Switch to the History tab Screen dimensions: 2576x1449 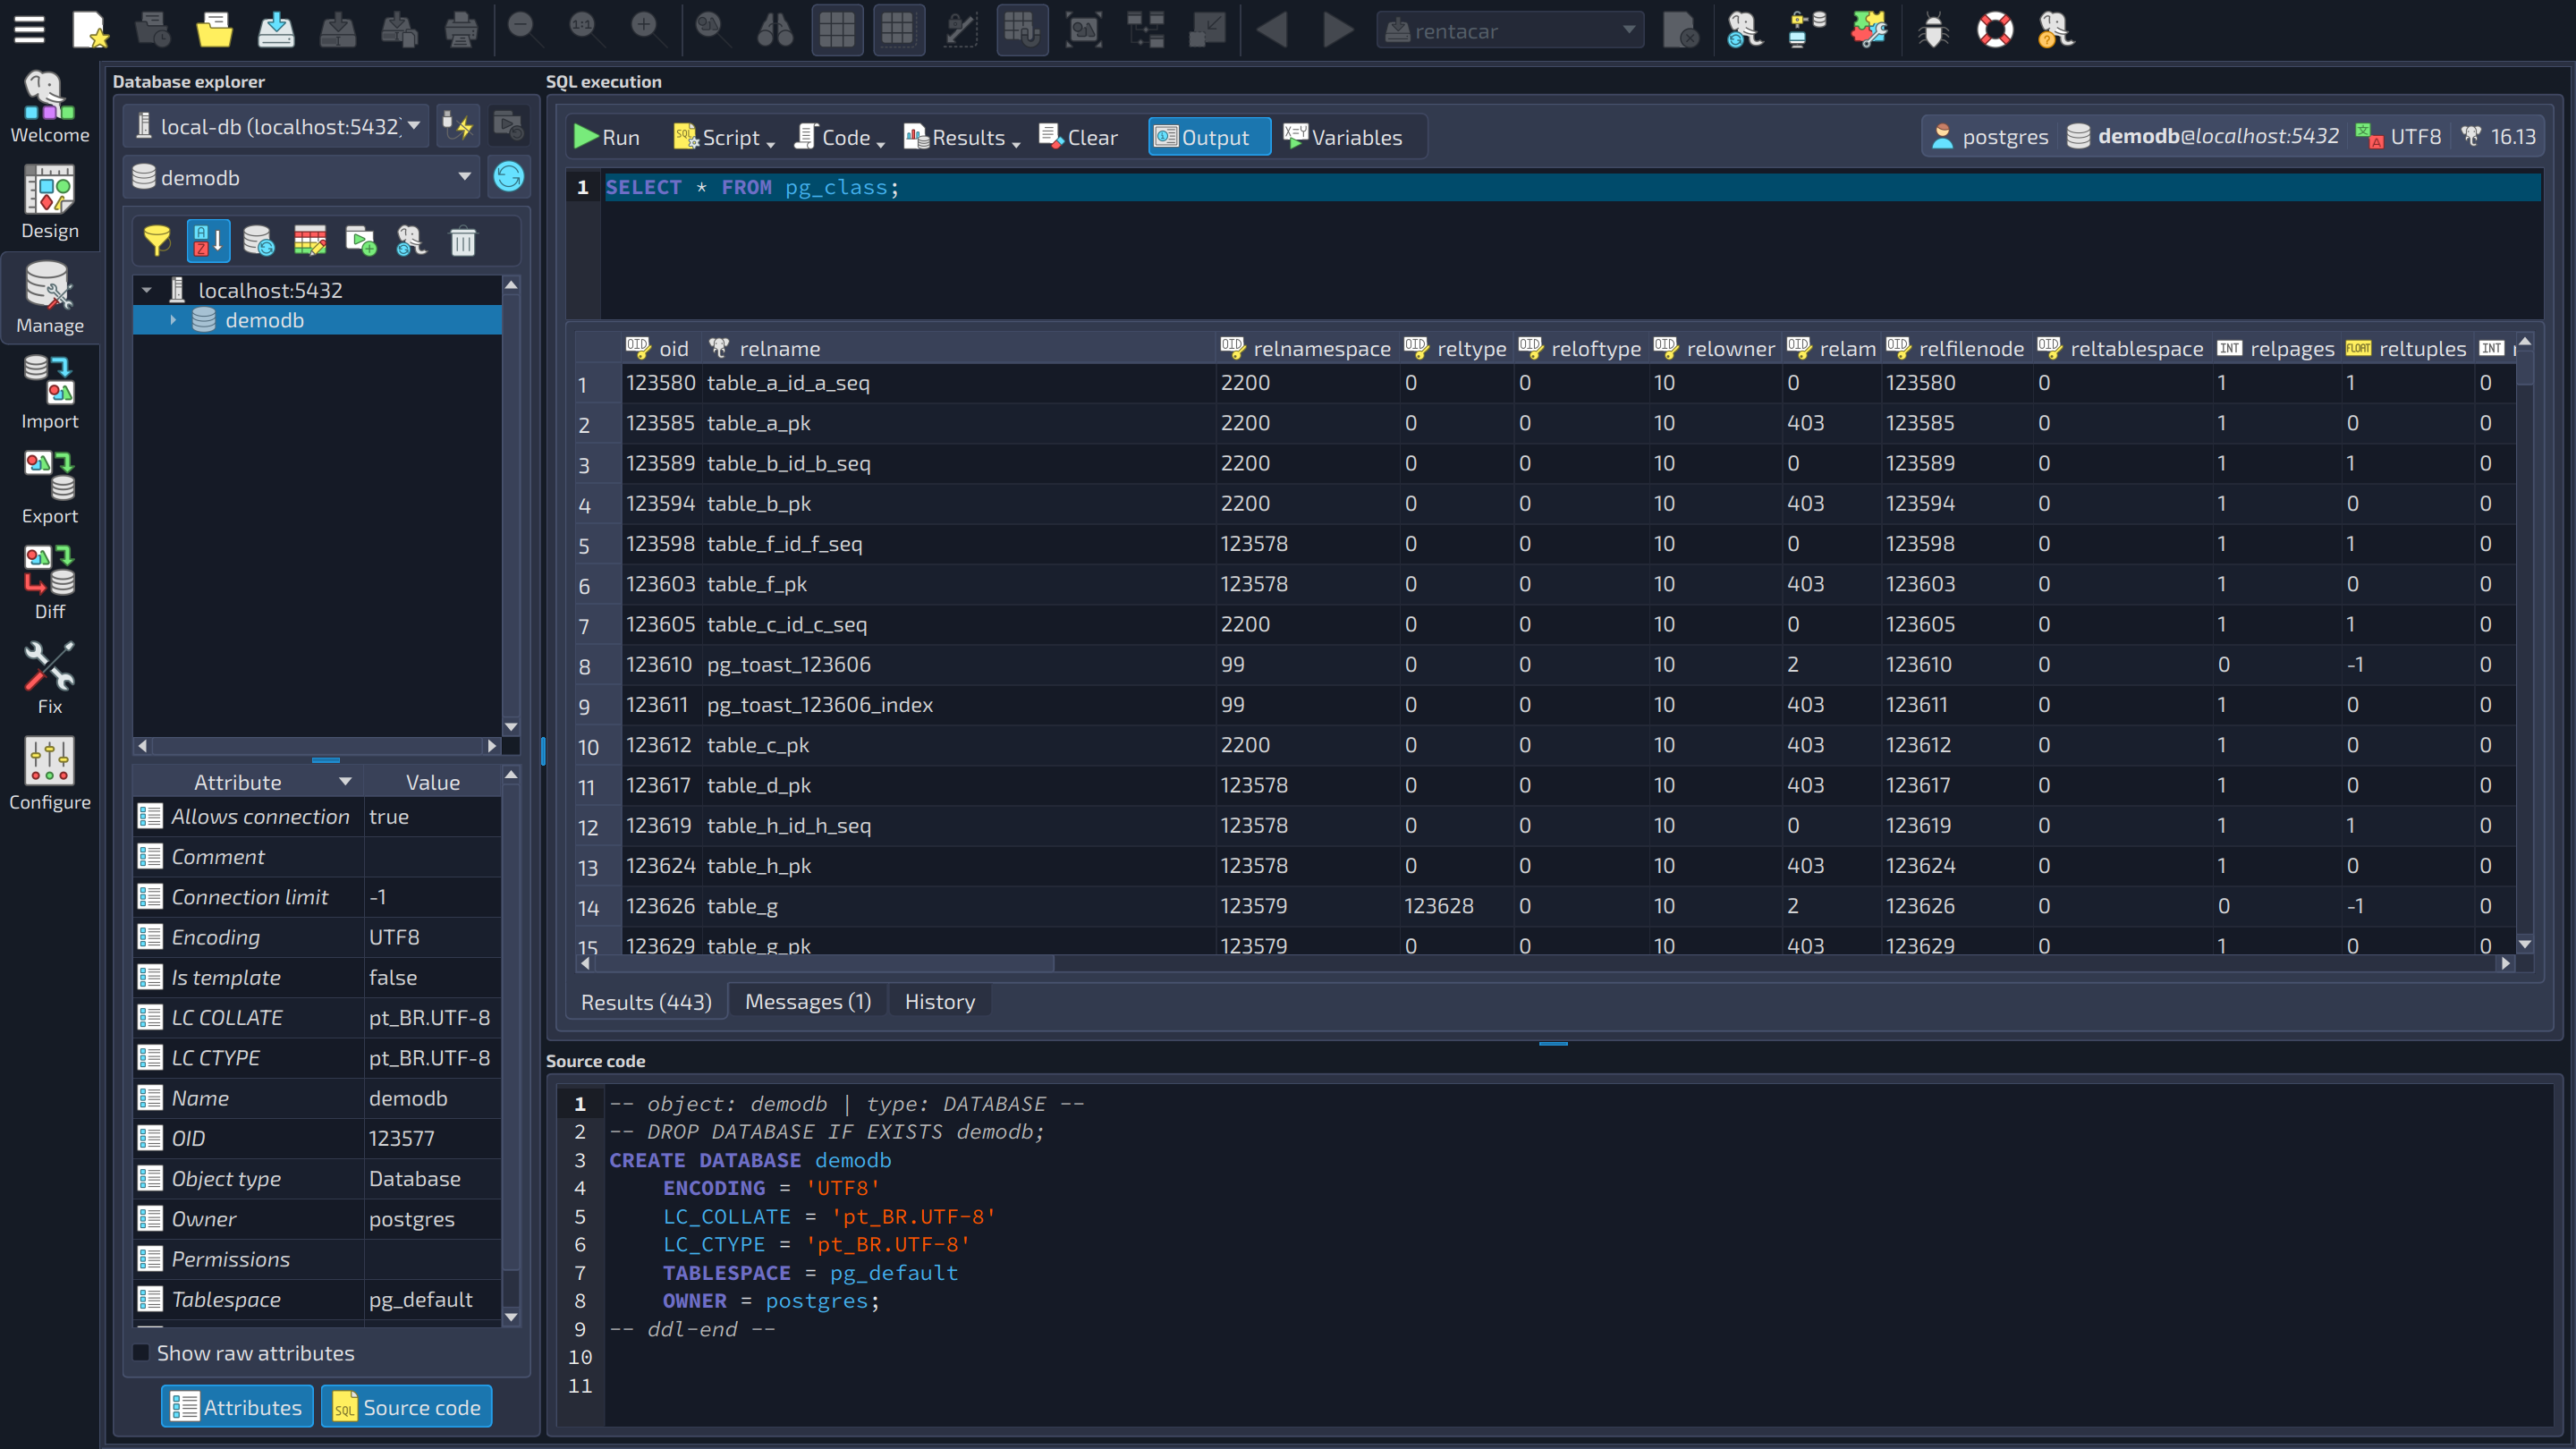tap(940, 1001)
